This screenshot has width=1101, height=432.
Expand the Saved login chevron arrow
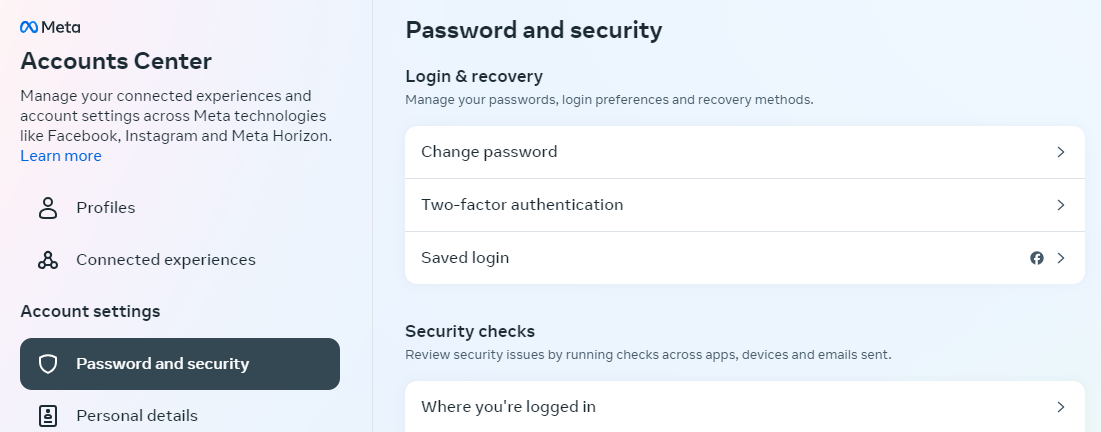[1061, 258]
